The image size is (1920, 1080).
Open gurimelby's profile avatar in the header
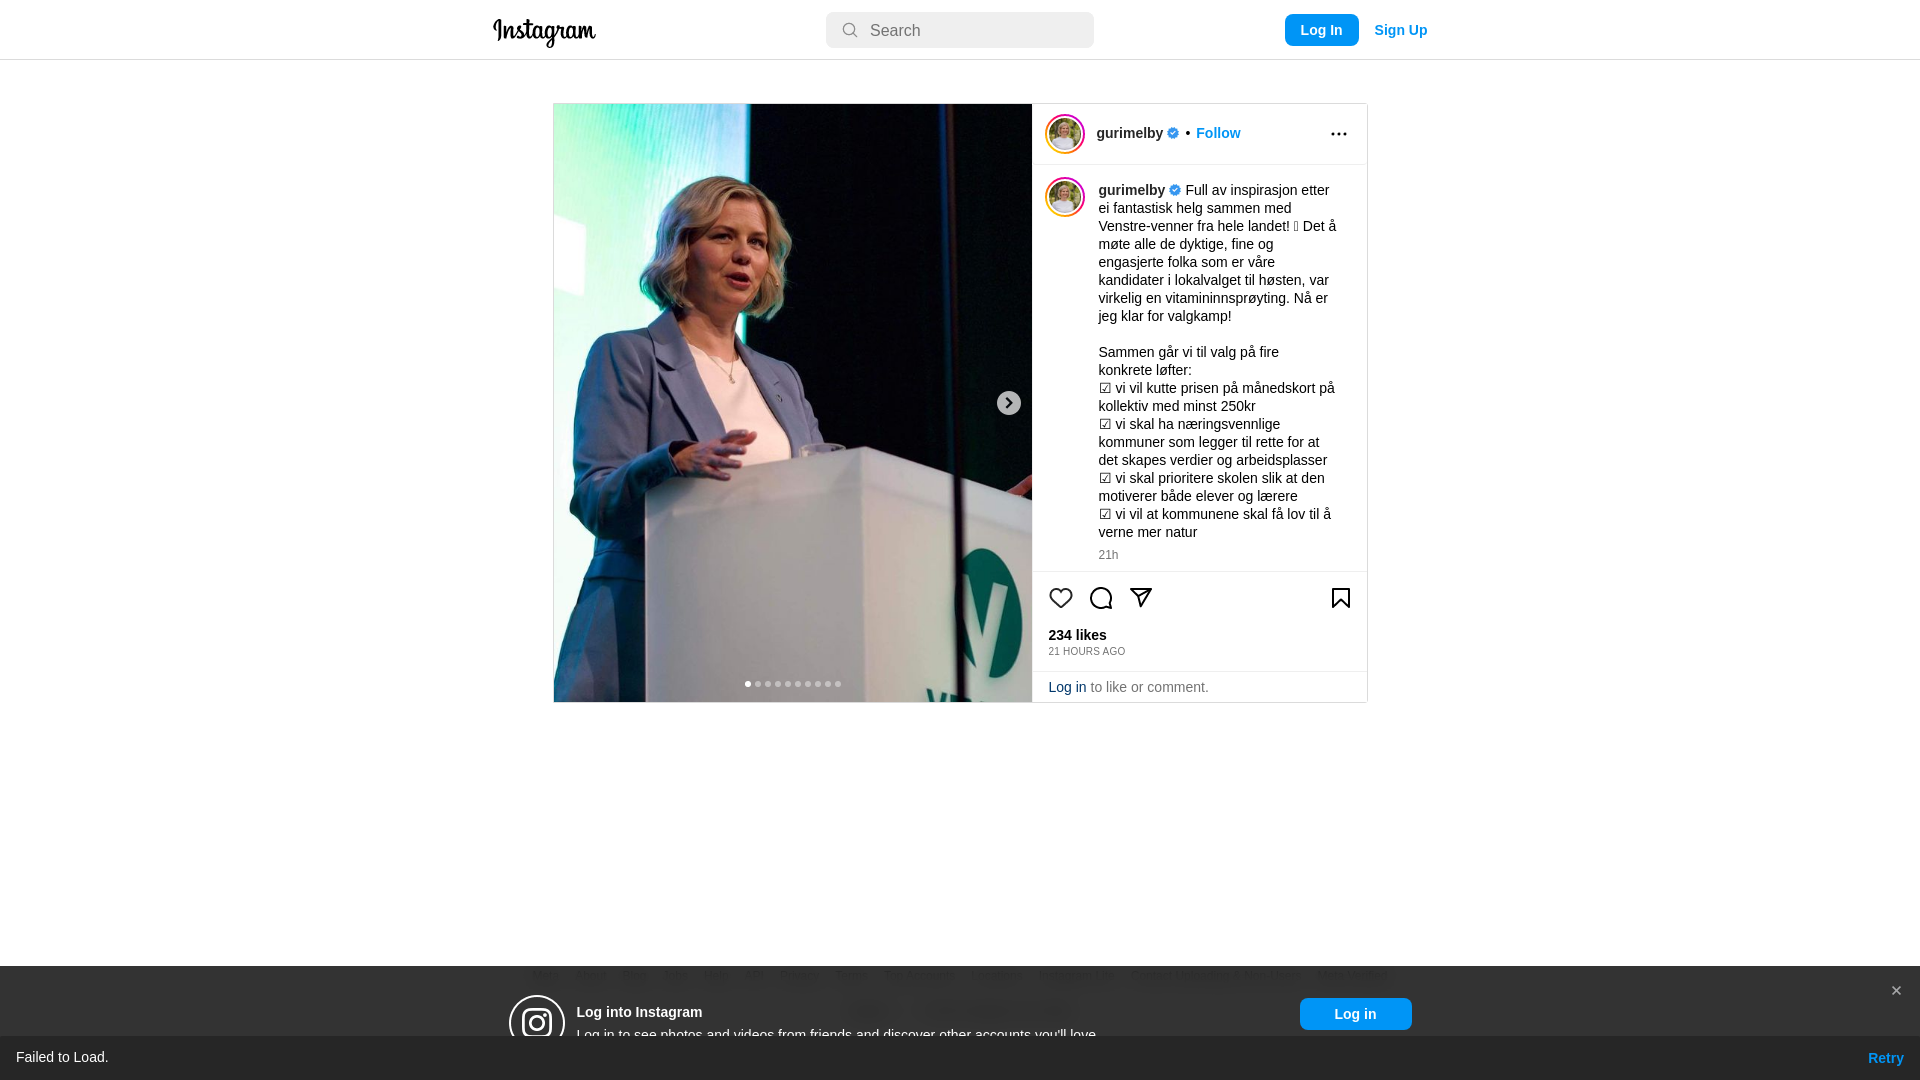tap(1065, 134)
